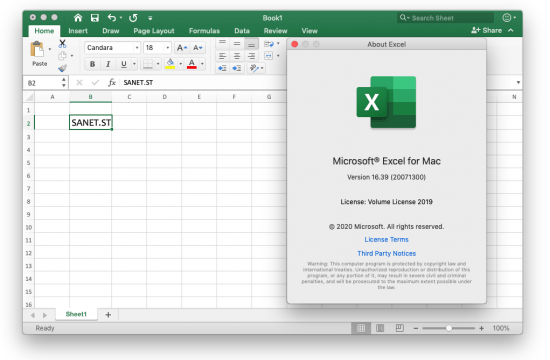Click the Wrap Text icon
This screenshot has height=360, width=550.
coord(269,44)
